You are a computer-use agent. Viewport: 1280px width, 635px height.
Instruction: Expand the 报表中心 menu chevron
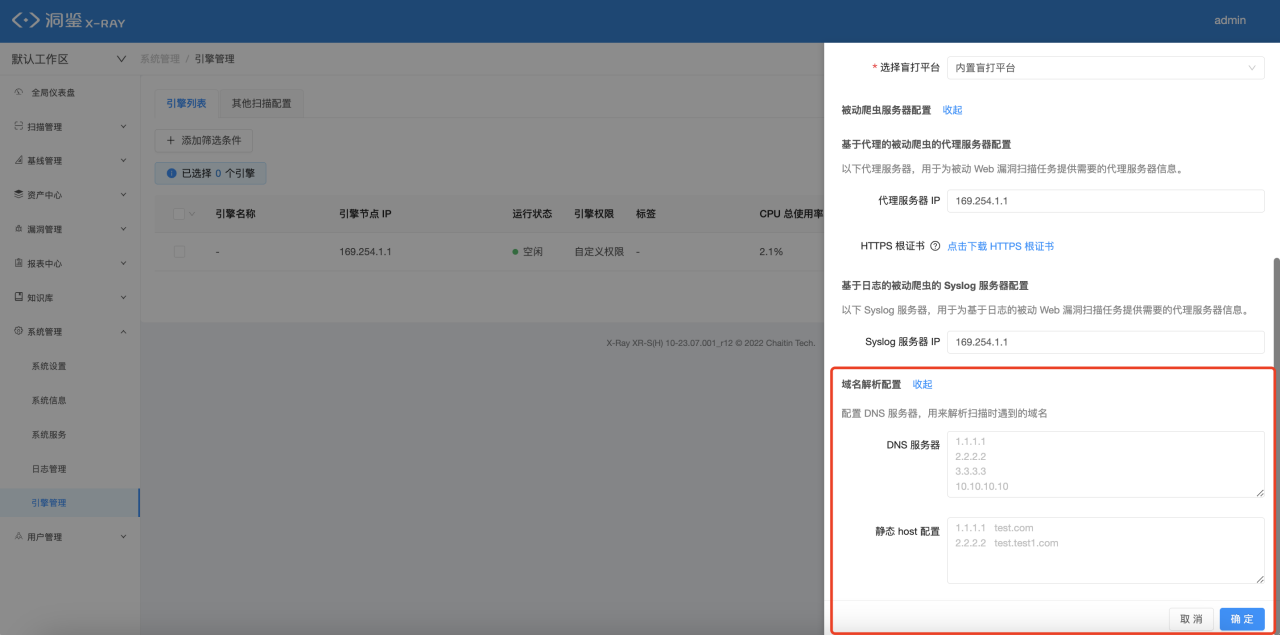tap(123, 263)
